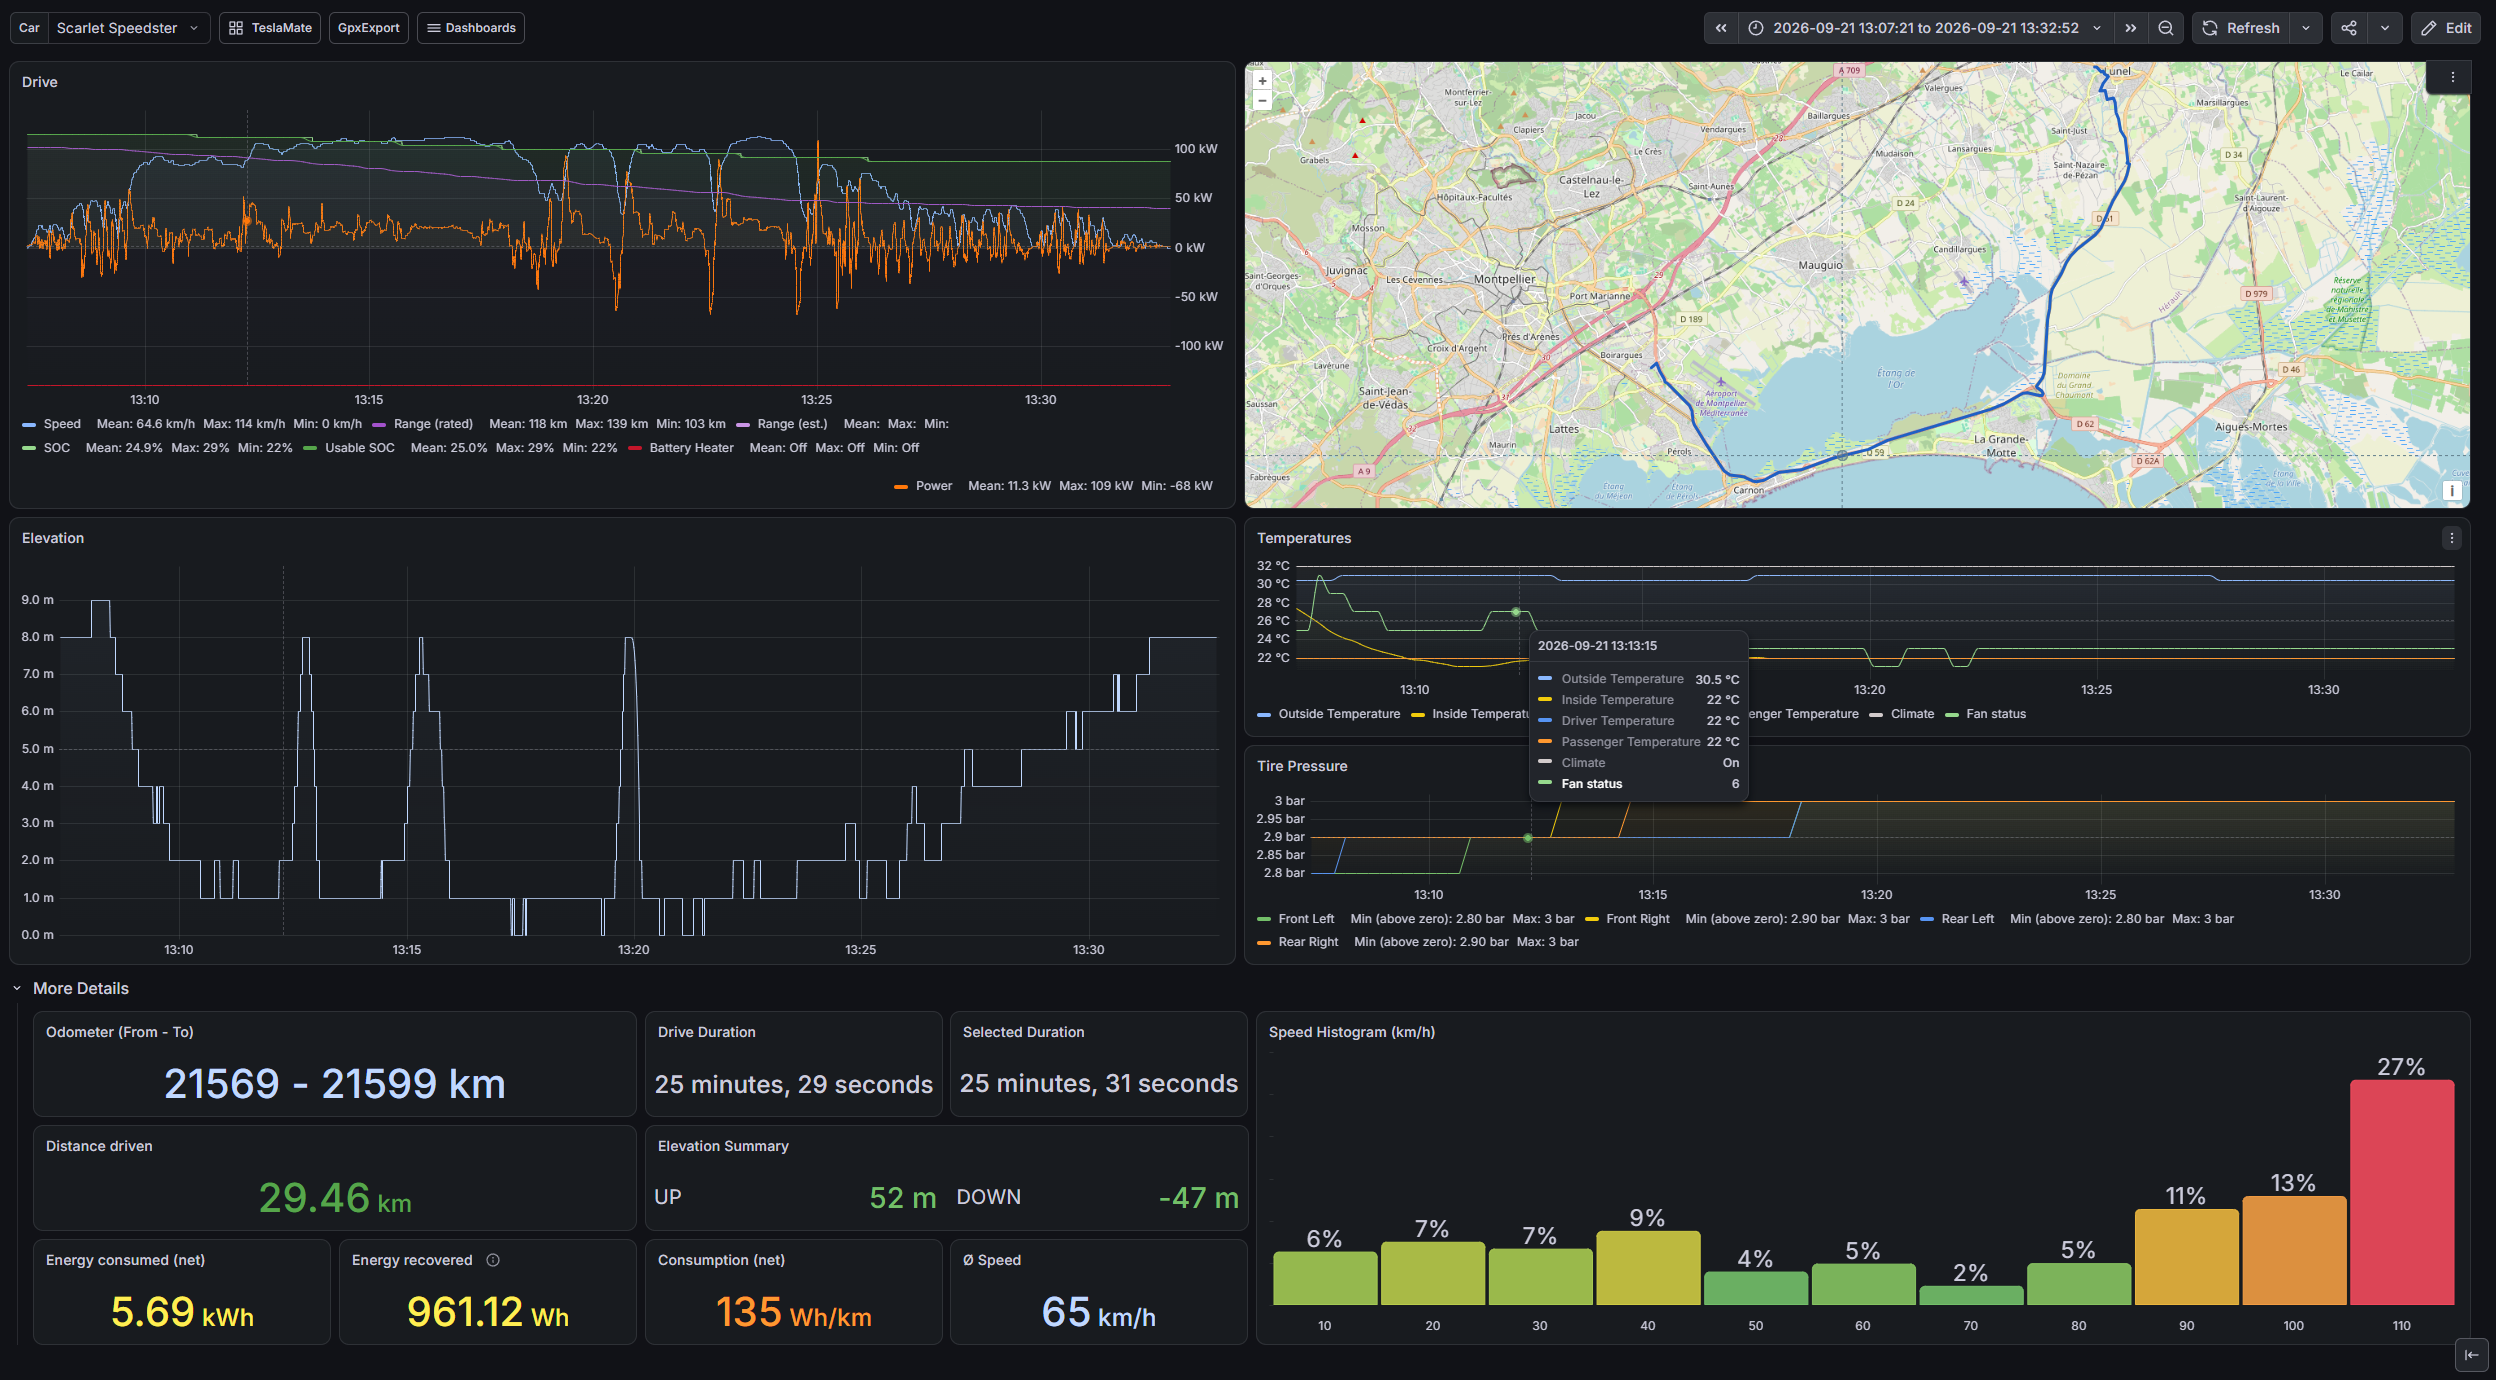Toggle the Range (est.) legend series
The width and height of the screenshot is (2496, 1380).
pyautogui.click(x=792, y=424)
